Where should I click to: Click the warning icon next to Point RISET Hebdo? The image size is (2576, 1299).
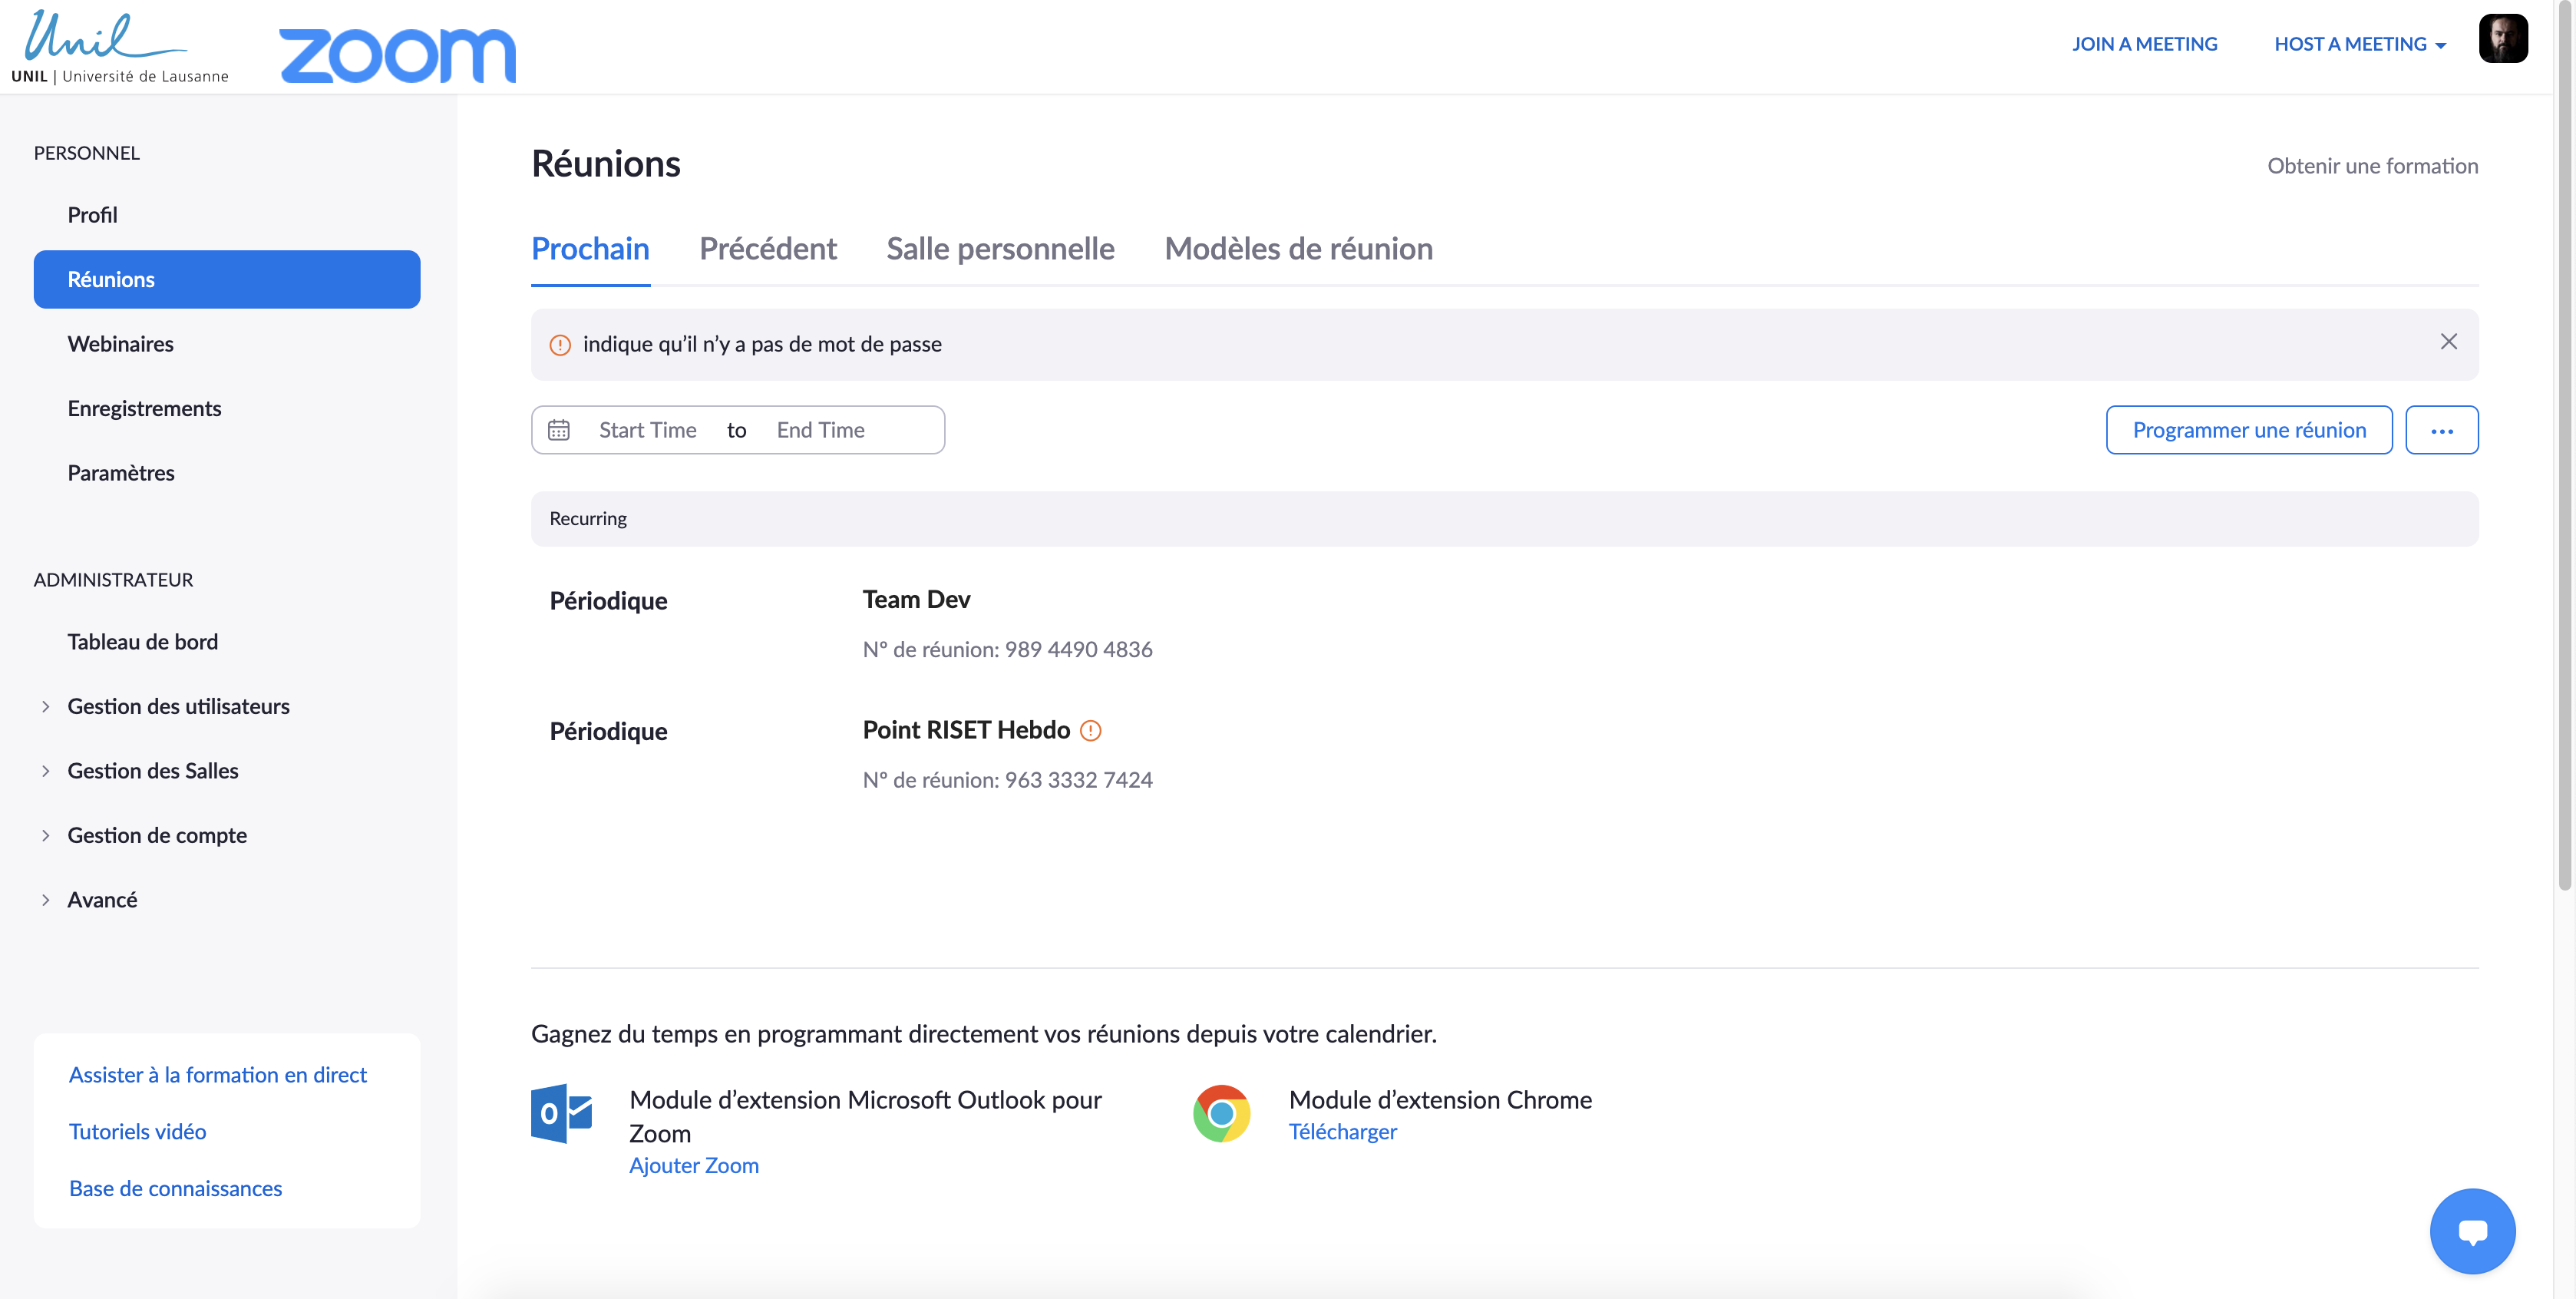pyautogui.click(x=1091, y=731)
